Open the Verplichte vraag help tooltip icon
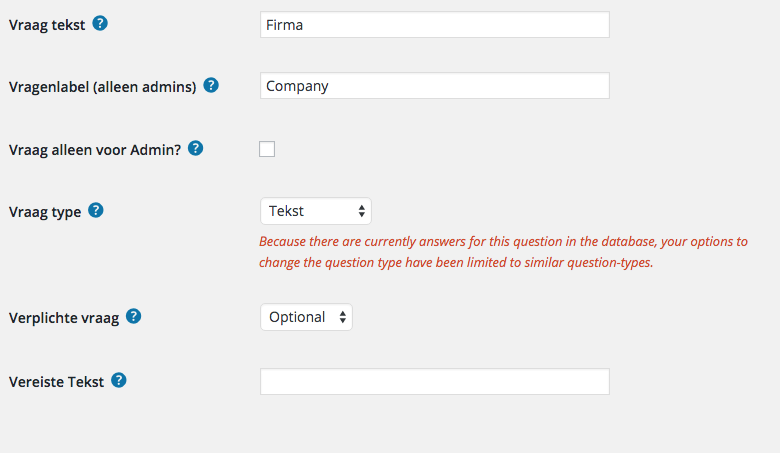 (133, 316)
